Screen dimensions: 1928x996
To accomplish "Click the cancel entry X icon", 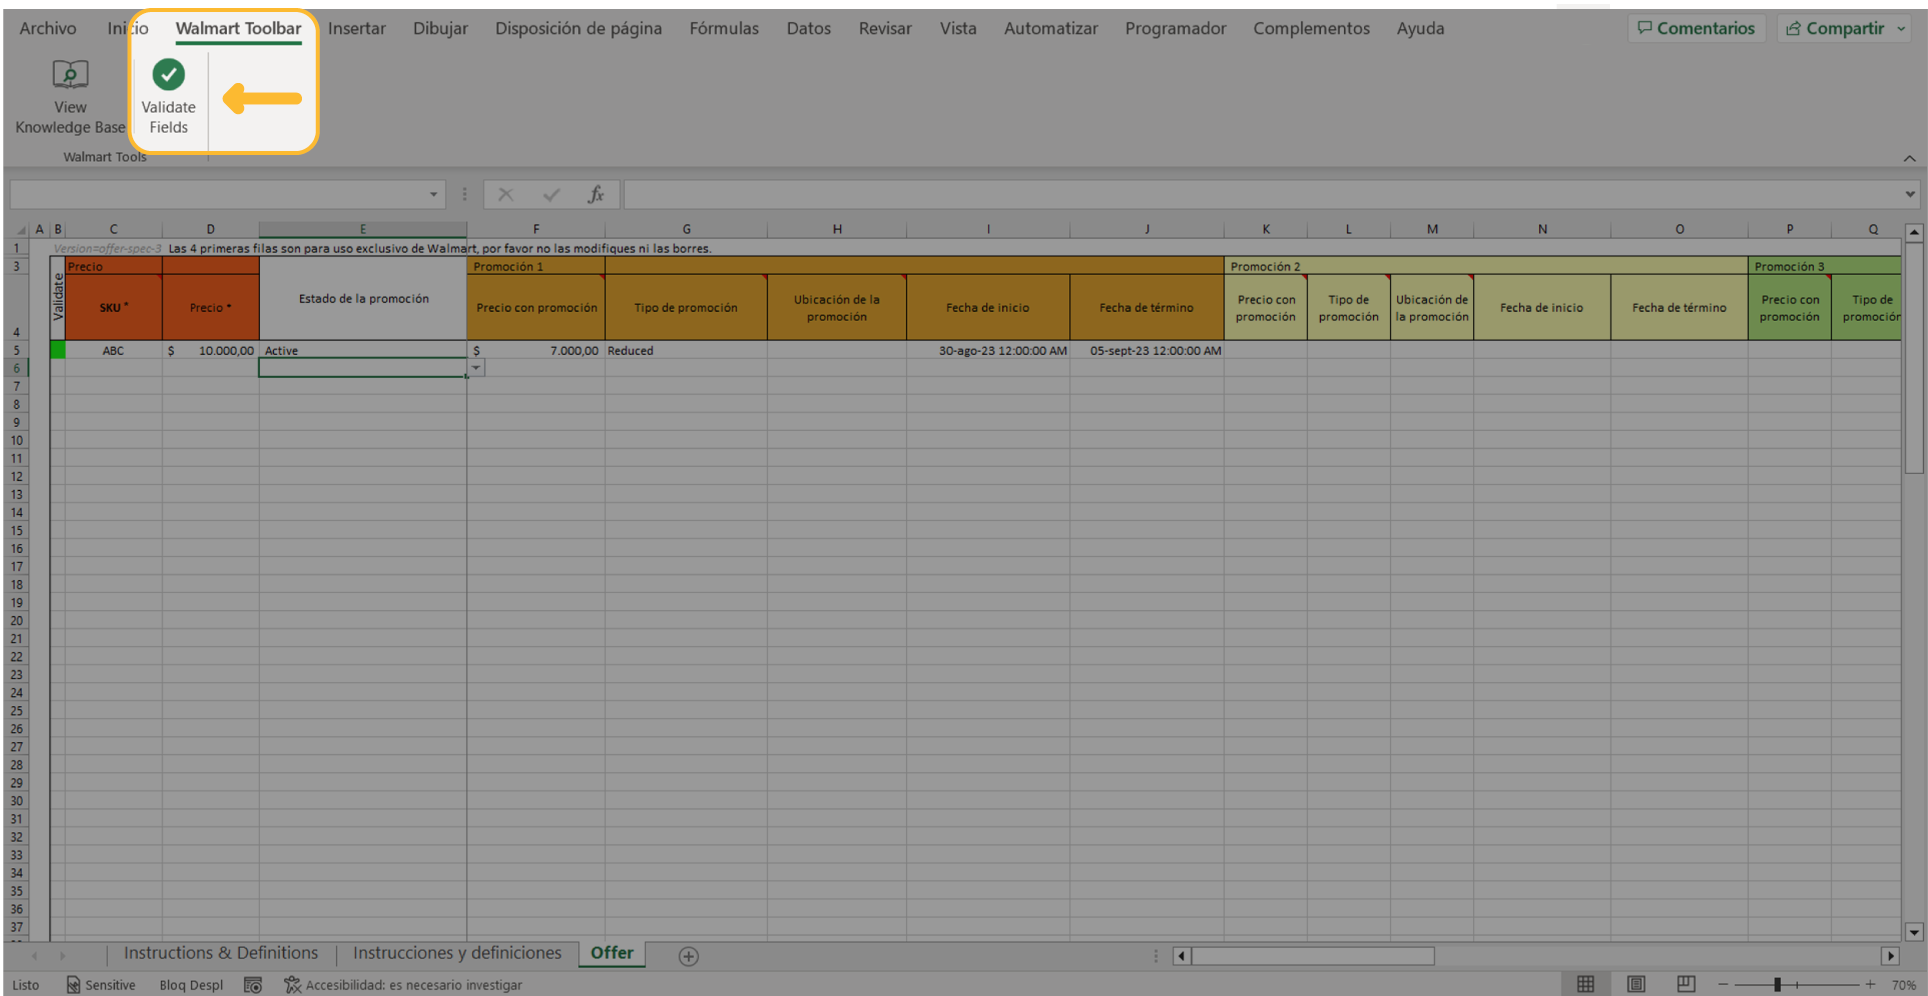I will [x=506, y=194].
